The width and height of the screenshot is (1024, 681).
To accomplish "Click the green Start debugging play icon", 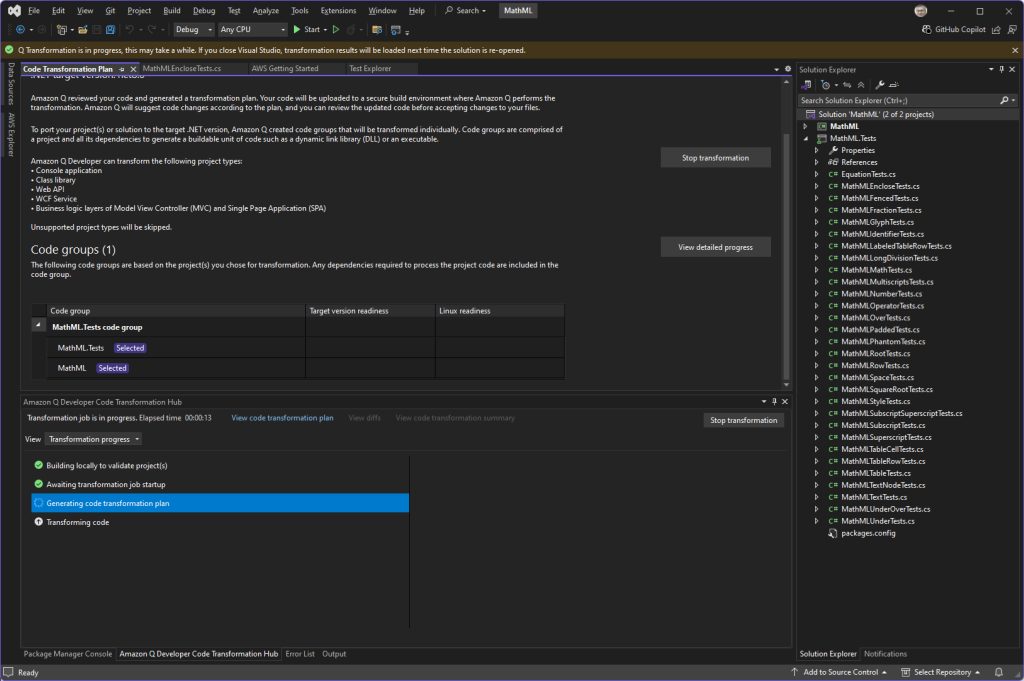I will [x=297, y=30].
